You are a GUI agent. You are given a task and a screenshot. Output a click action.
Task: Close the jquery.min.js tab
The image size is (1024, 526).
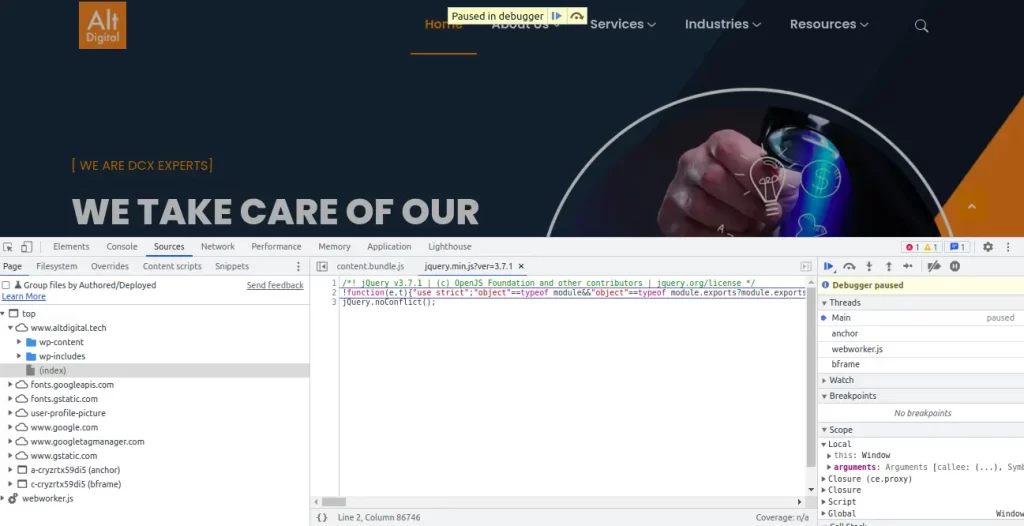[x=521, y=267]
